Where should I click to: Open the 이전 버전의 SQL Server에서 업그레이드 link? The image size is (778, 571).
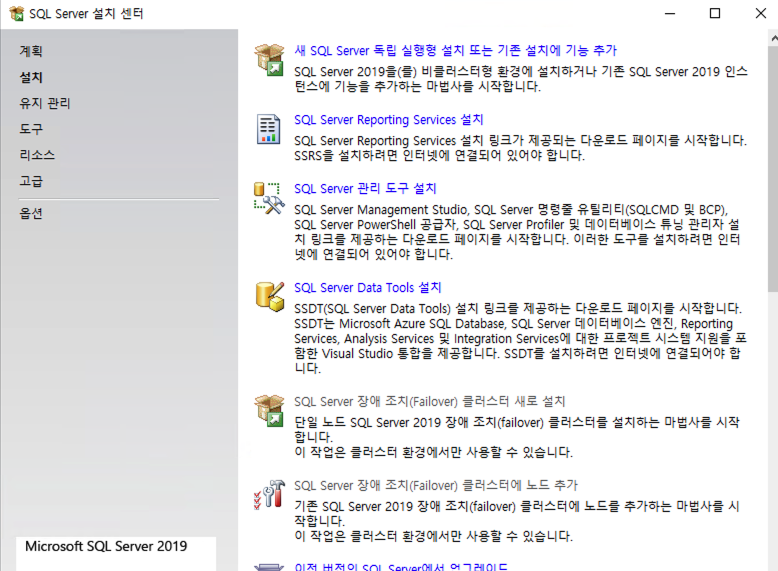[400, 567]
